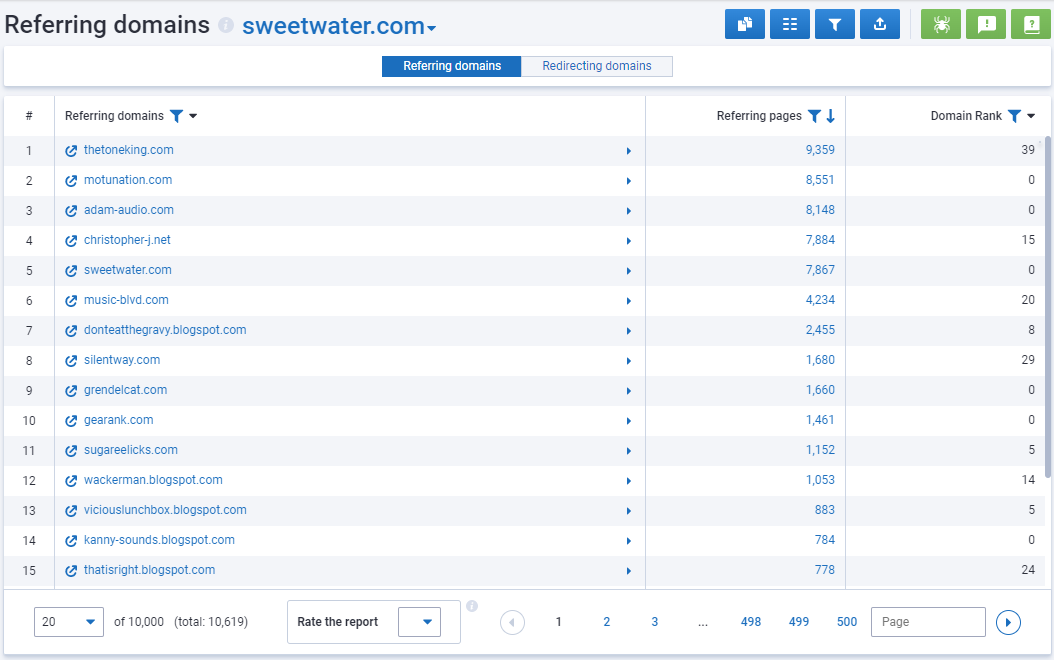Go to page 500
1054x660 pixels.
click(847, 622)
